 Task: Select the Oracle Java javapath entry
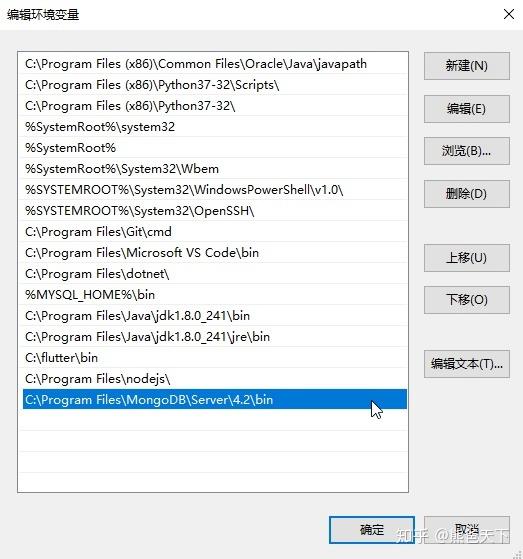point(214,64)
